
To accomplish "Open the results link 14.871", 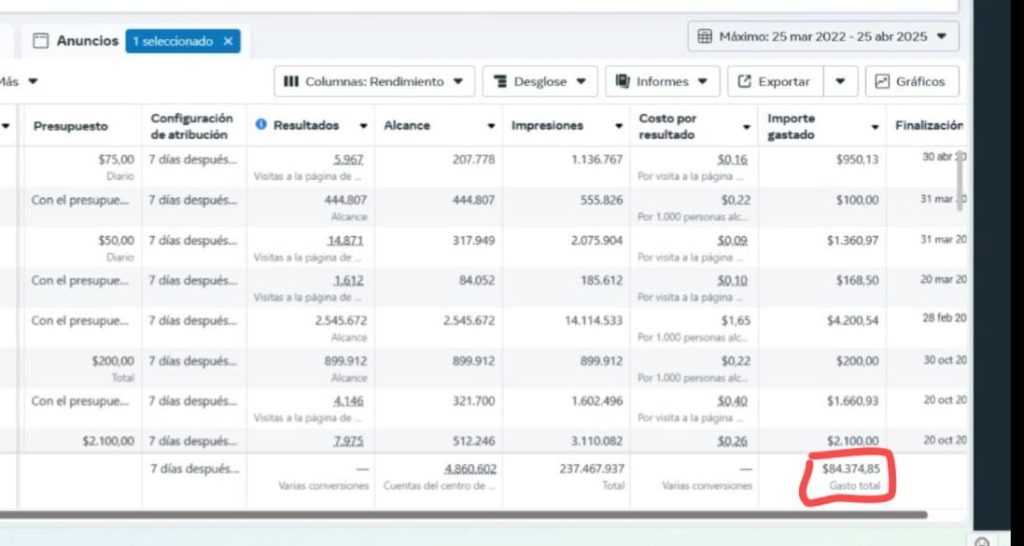I will pos(345,240).
